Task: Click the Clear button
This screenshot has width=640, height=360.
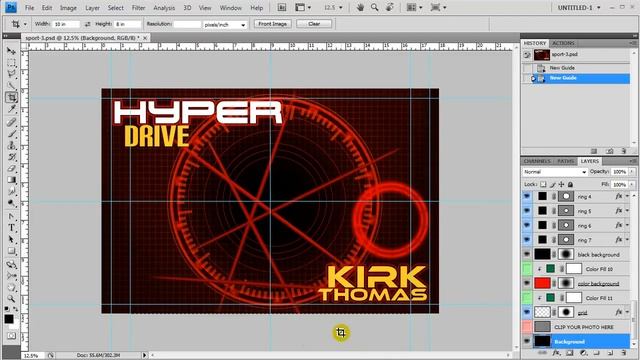Action: coord(314,24)
